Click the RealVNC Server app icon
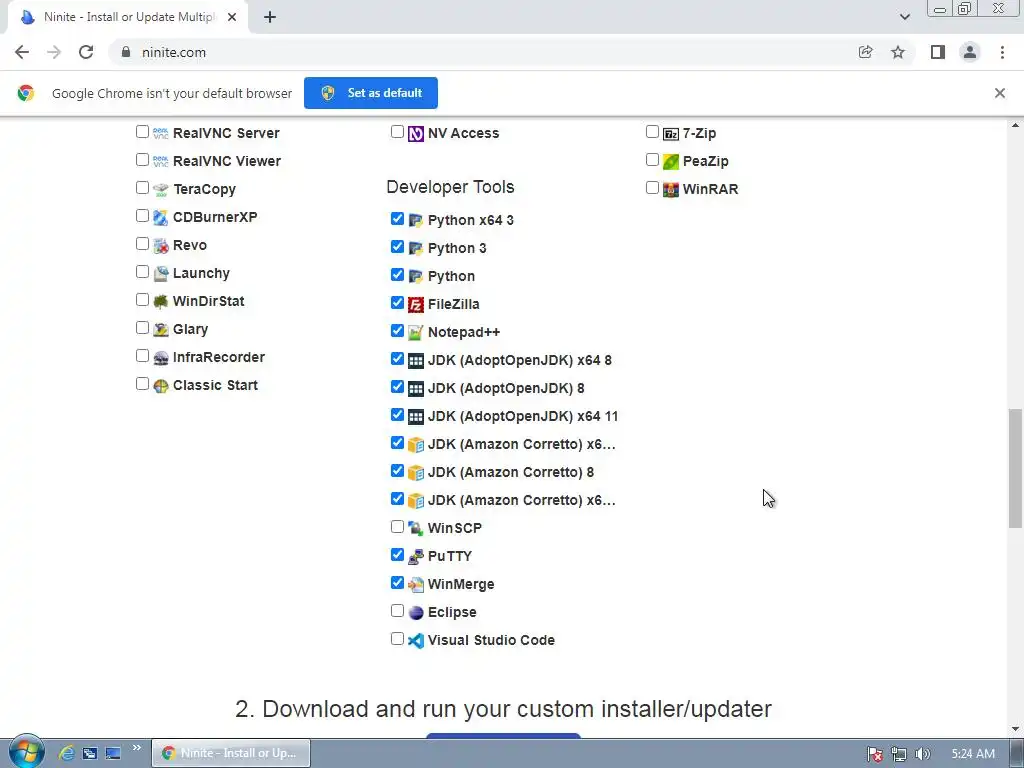Screen dimensions: 1024x768 (161, 133)
